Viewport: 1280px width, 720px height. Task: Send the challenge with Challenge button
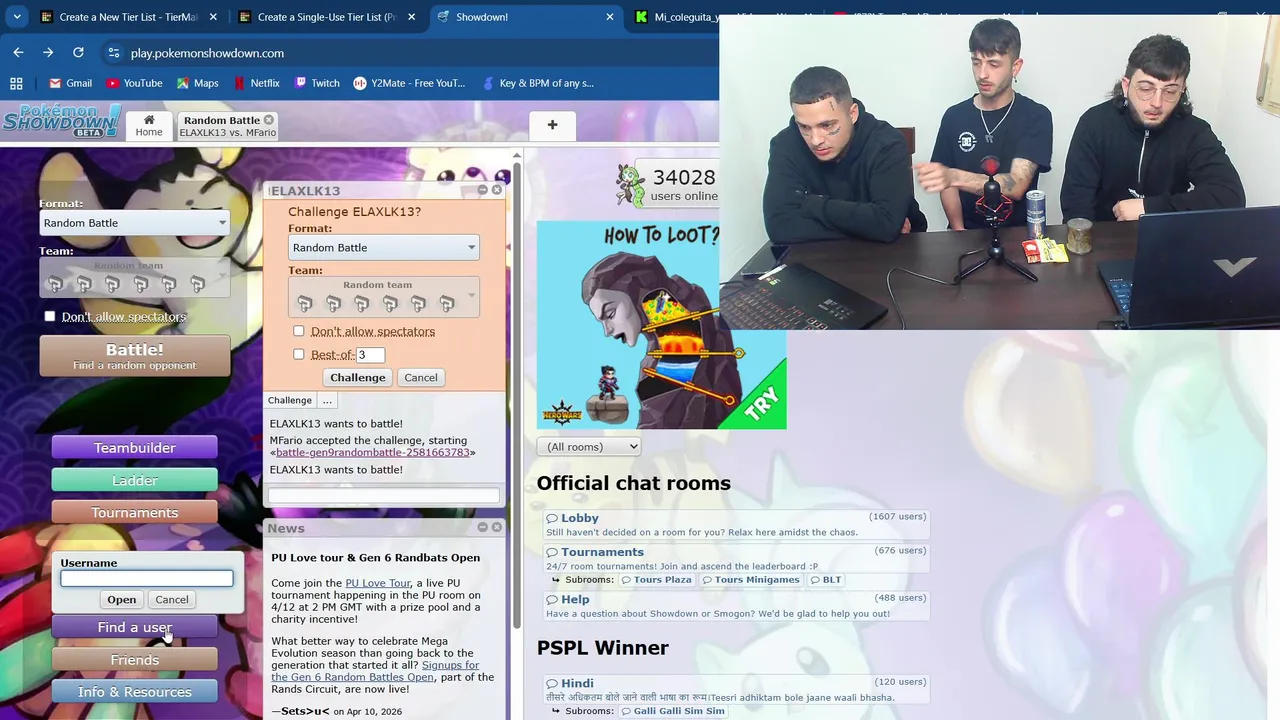click(358, 377)
